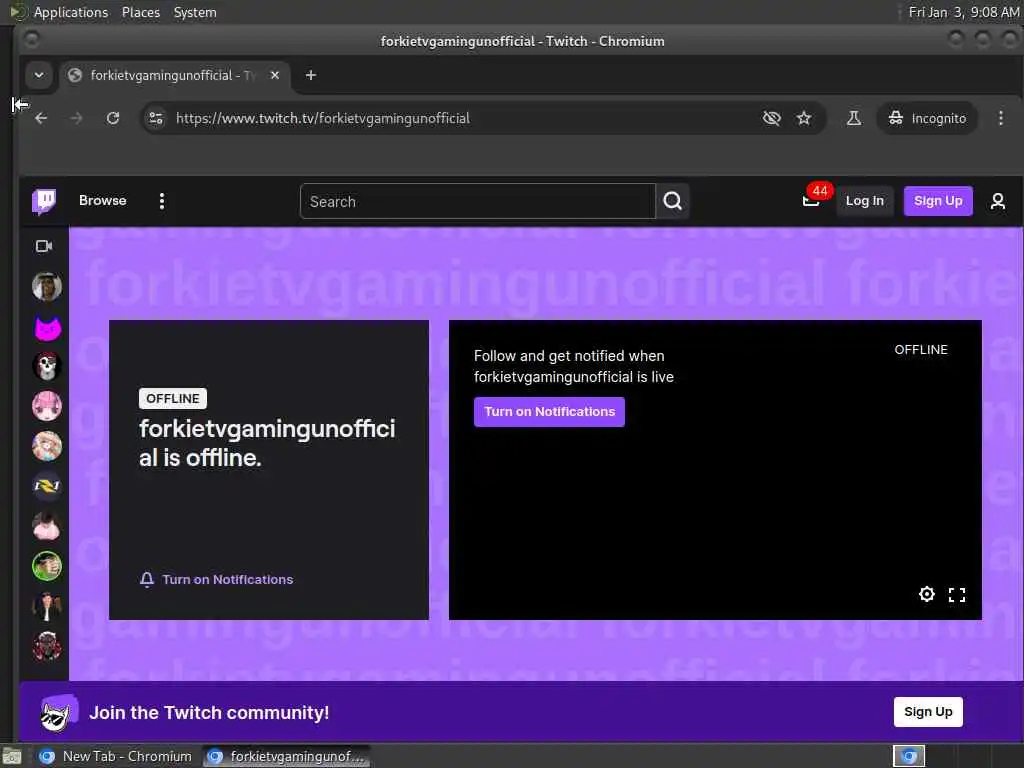Image resolution: width=1024 pixels, height=768 pixels.
Task: Click the browser address bar URL
Action: click(x=323, y=118)
